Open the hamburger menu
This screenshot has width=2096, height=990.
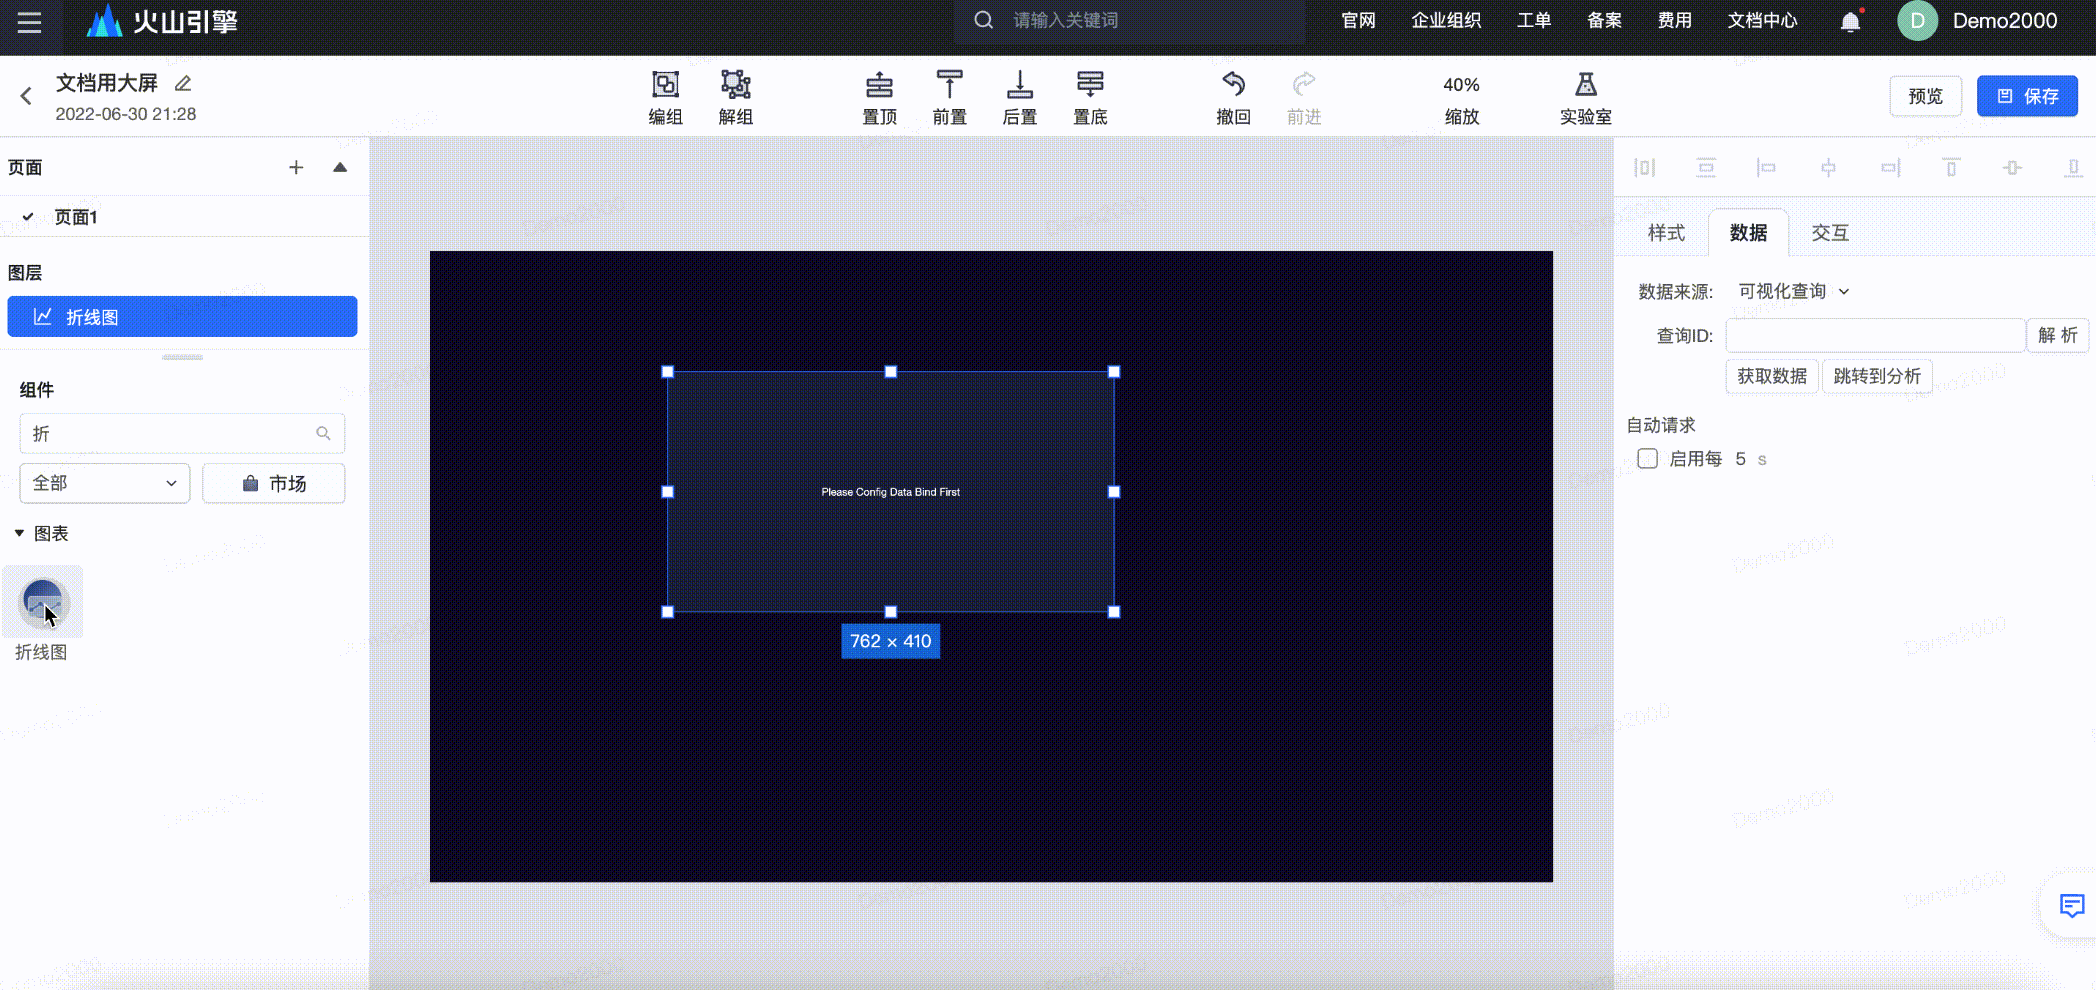pos(29,21)
